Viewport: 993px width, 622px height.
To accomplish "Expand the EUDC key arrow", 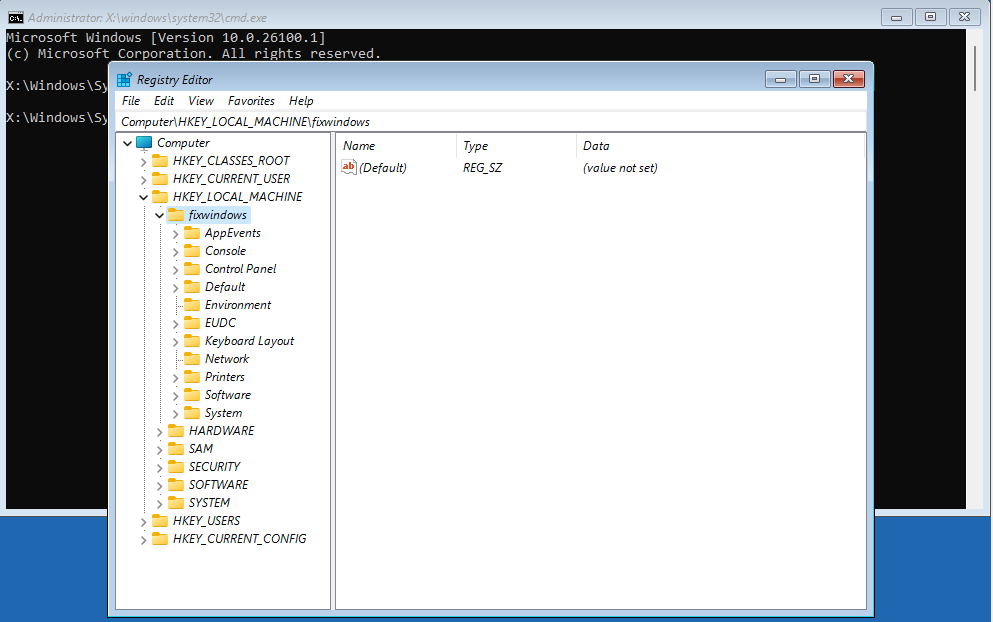I will click(x=175, y=324).
